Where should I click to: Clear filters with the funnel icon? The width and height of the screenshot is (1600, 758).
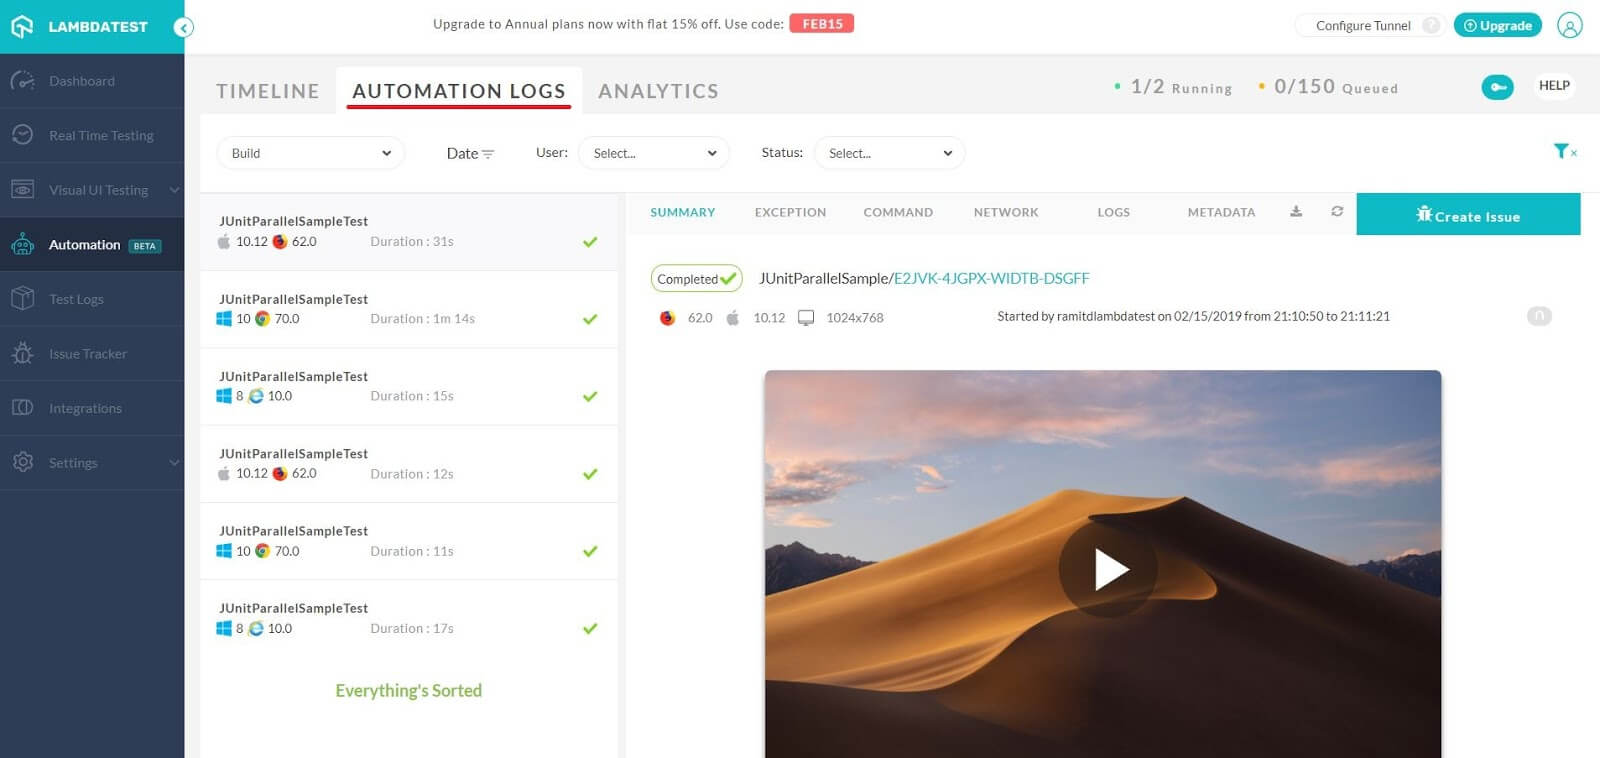click(1564, 152)
